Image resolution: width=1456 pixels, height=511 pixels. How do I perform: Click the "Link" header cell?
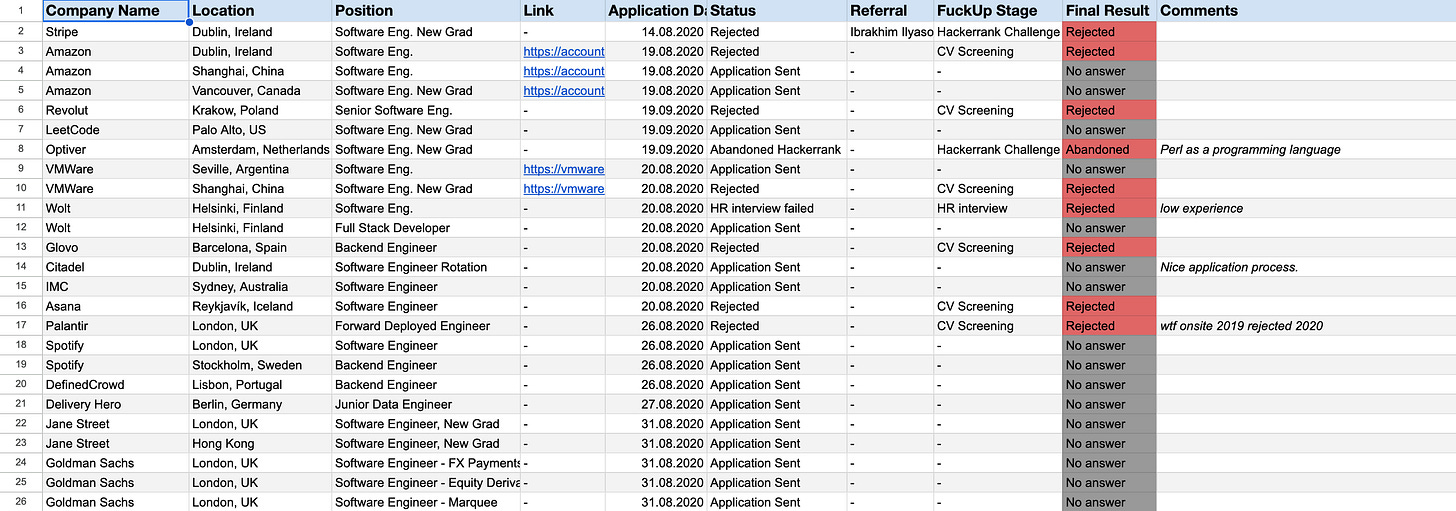(563, 11)
